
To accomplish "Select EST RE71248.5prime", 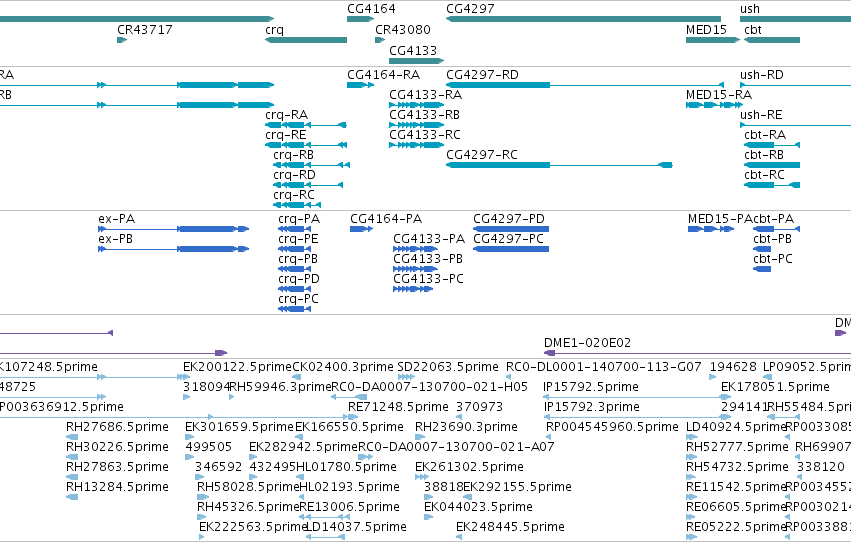I will (x=398, y=407).
